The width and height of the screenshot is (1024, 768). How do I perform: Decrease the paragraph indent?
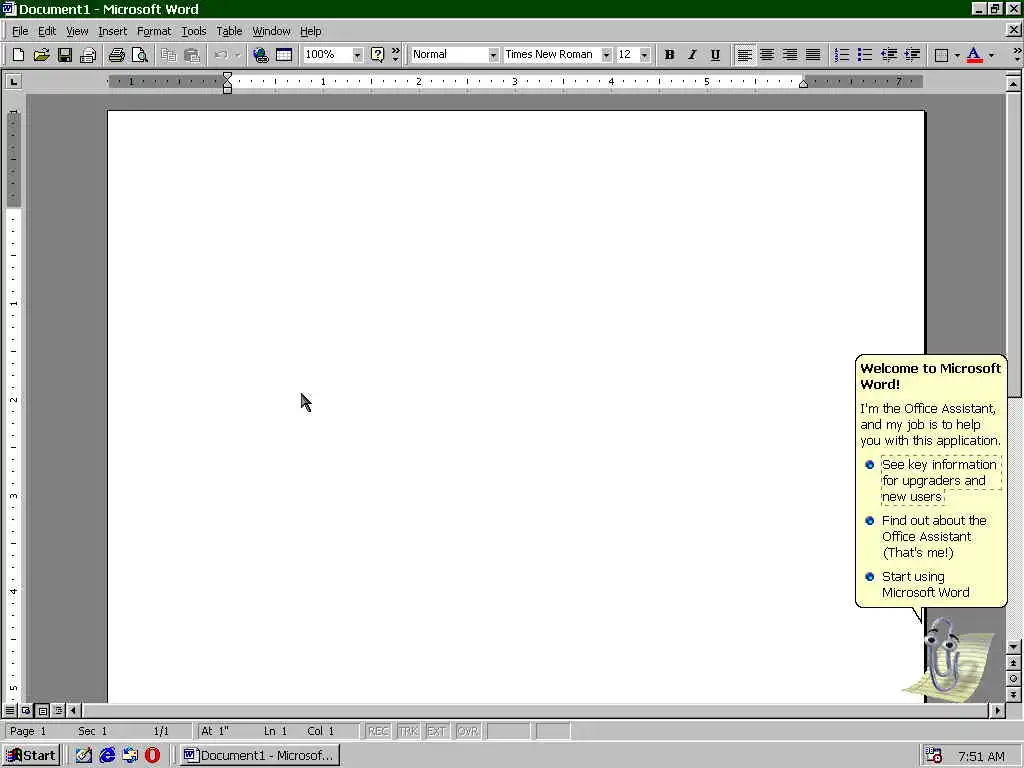[x=889, y=55]
